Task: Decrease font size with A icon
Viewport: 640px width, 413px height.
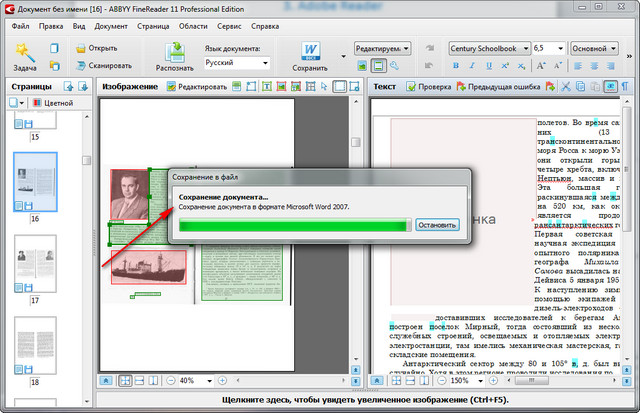Action: click(x=558, y=65)
